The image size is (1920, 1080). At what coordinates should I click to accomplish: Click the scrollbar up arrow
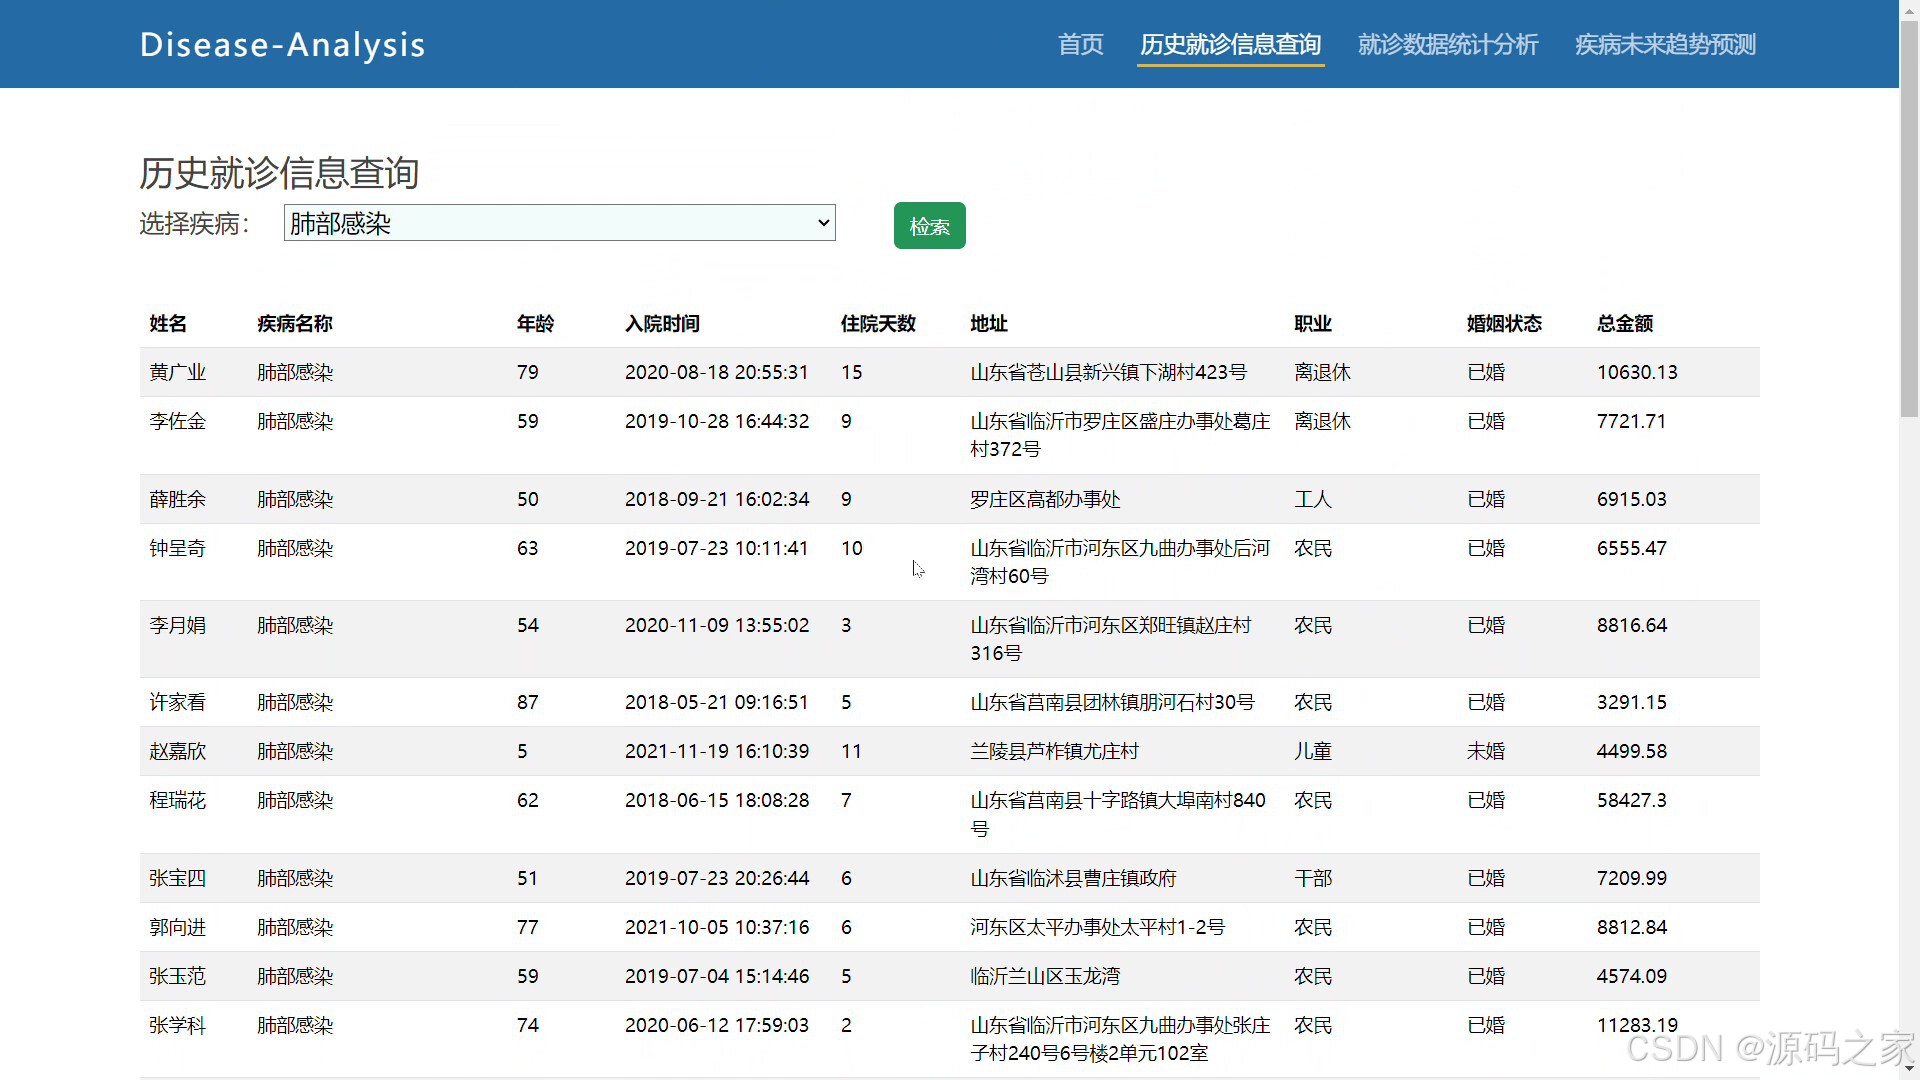click(1909, 9)
